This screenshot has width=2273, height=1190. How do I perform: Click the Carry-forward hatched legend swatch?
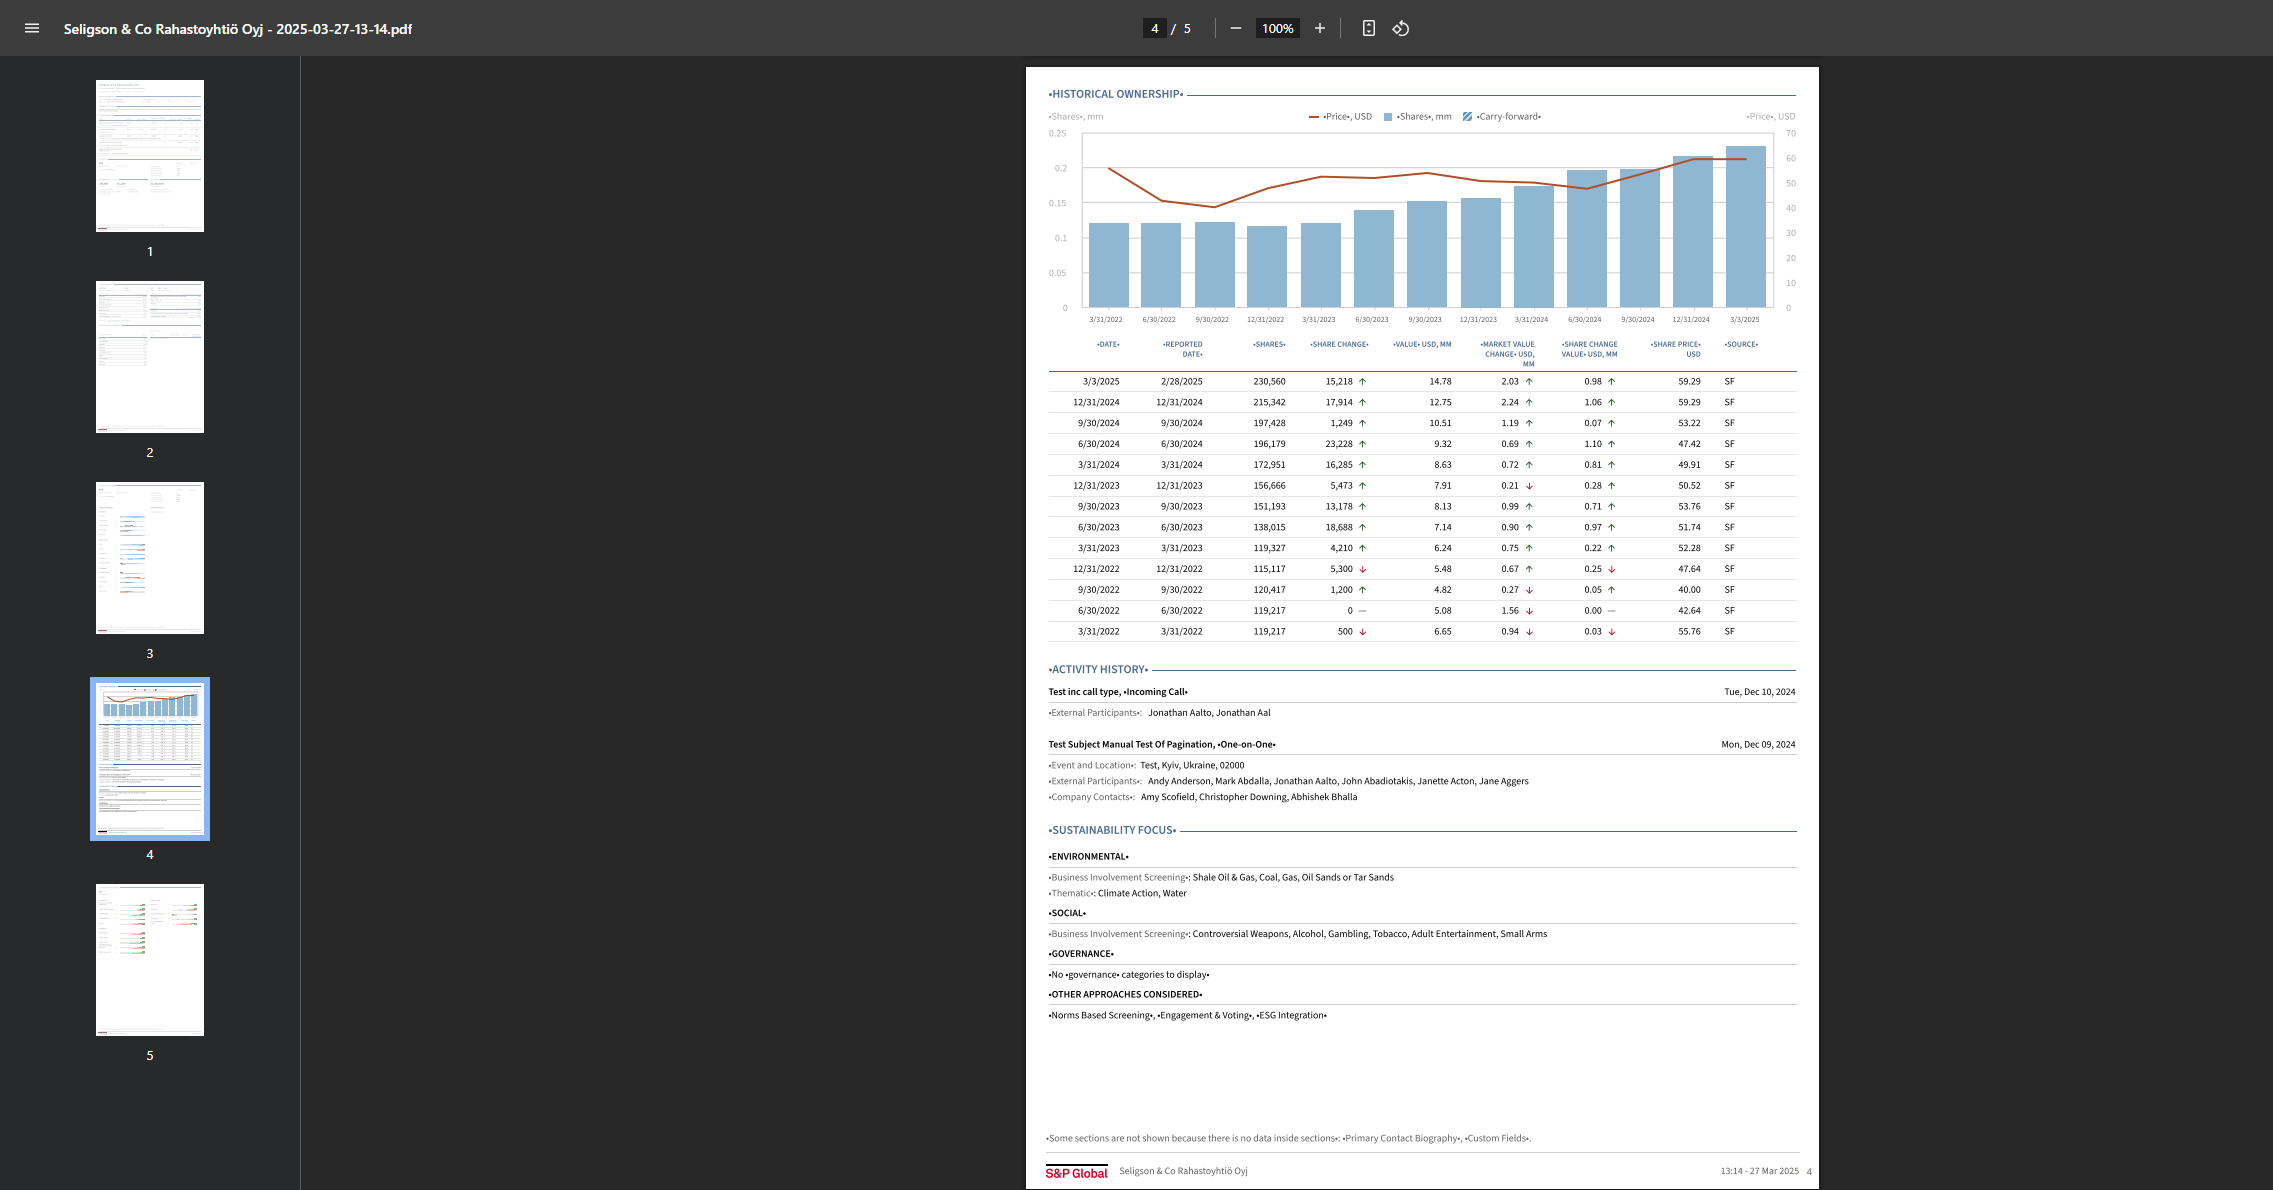tap(1467, 117)
